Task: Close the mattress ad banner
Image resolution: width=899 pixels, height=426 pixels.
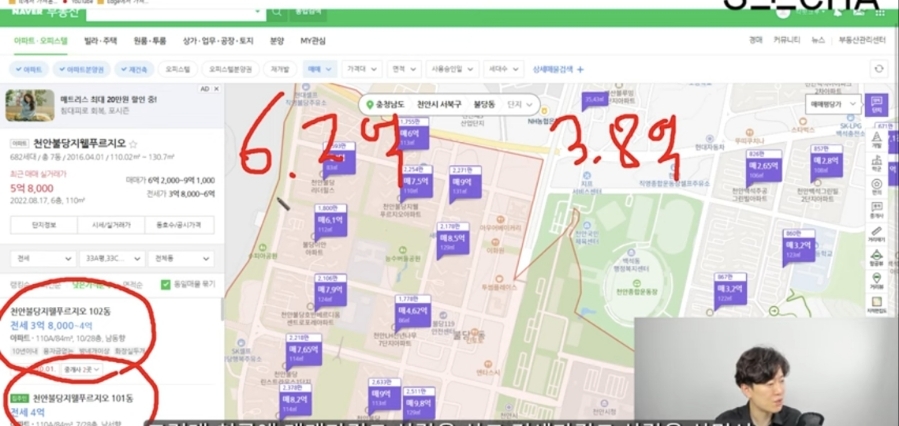Action: pos(216,89)
